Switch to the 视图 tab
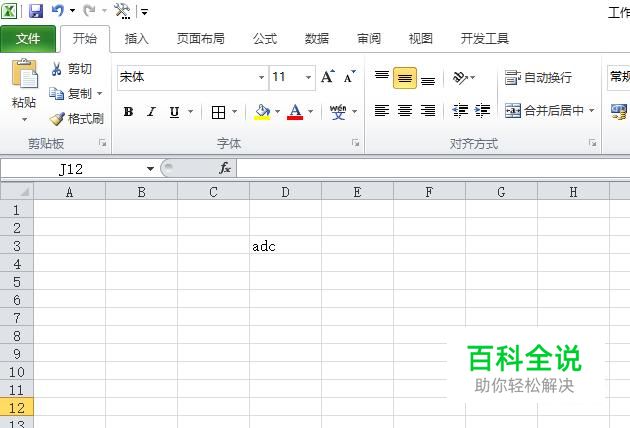The width and height of the screenshot is (630, 428). [421, 39]
